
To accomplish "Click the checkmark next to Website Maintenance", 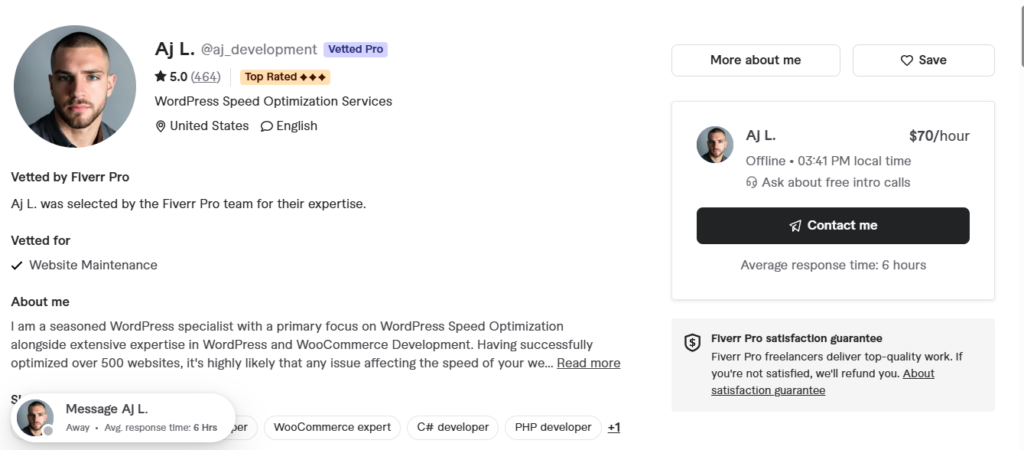I will click(17, 265).
